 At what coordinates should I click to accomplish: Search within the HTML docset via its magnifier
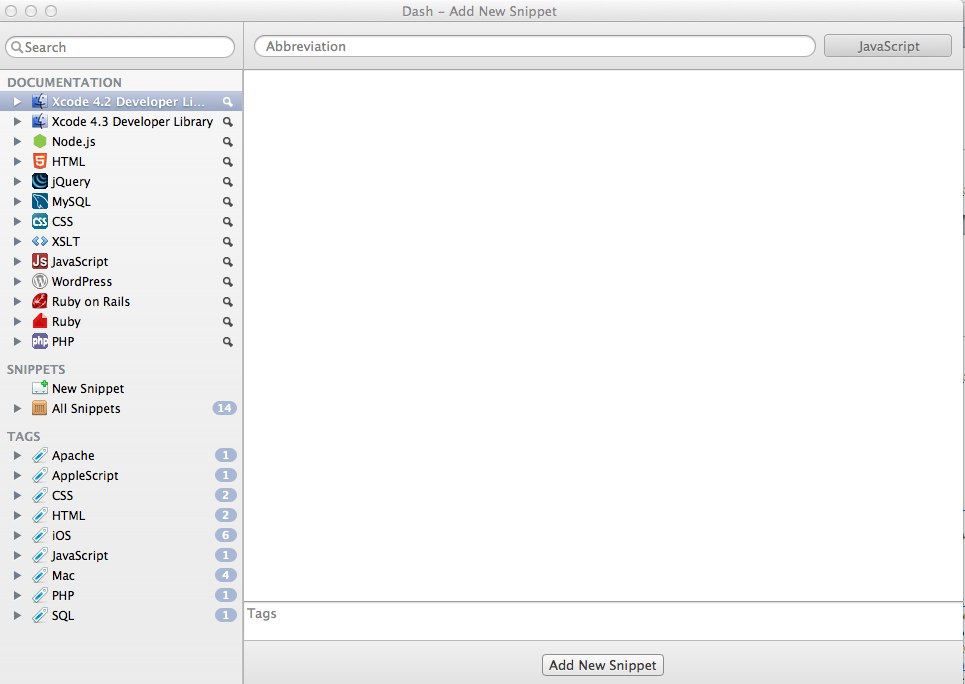[x=228, y=162]
